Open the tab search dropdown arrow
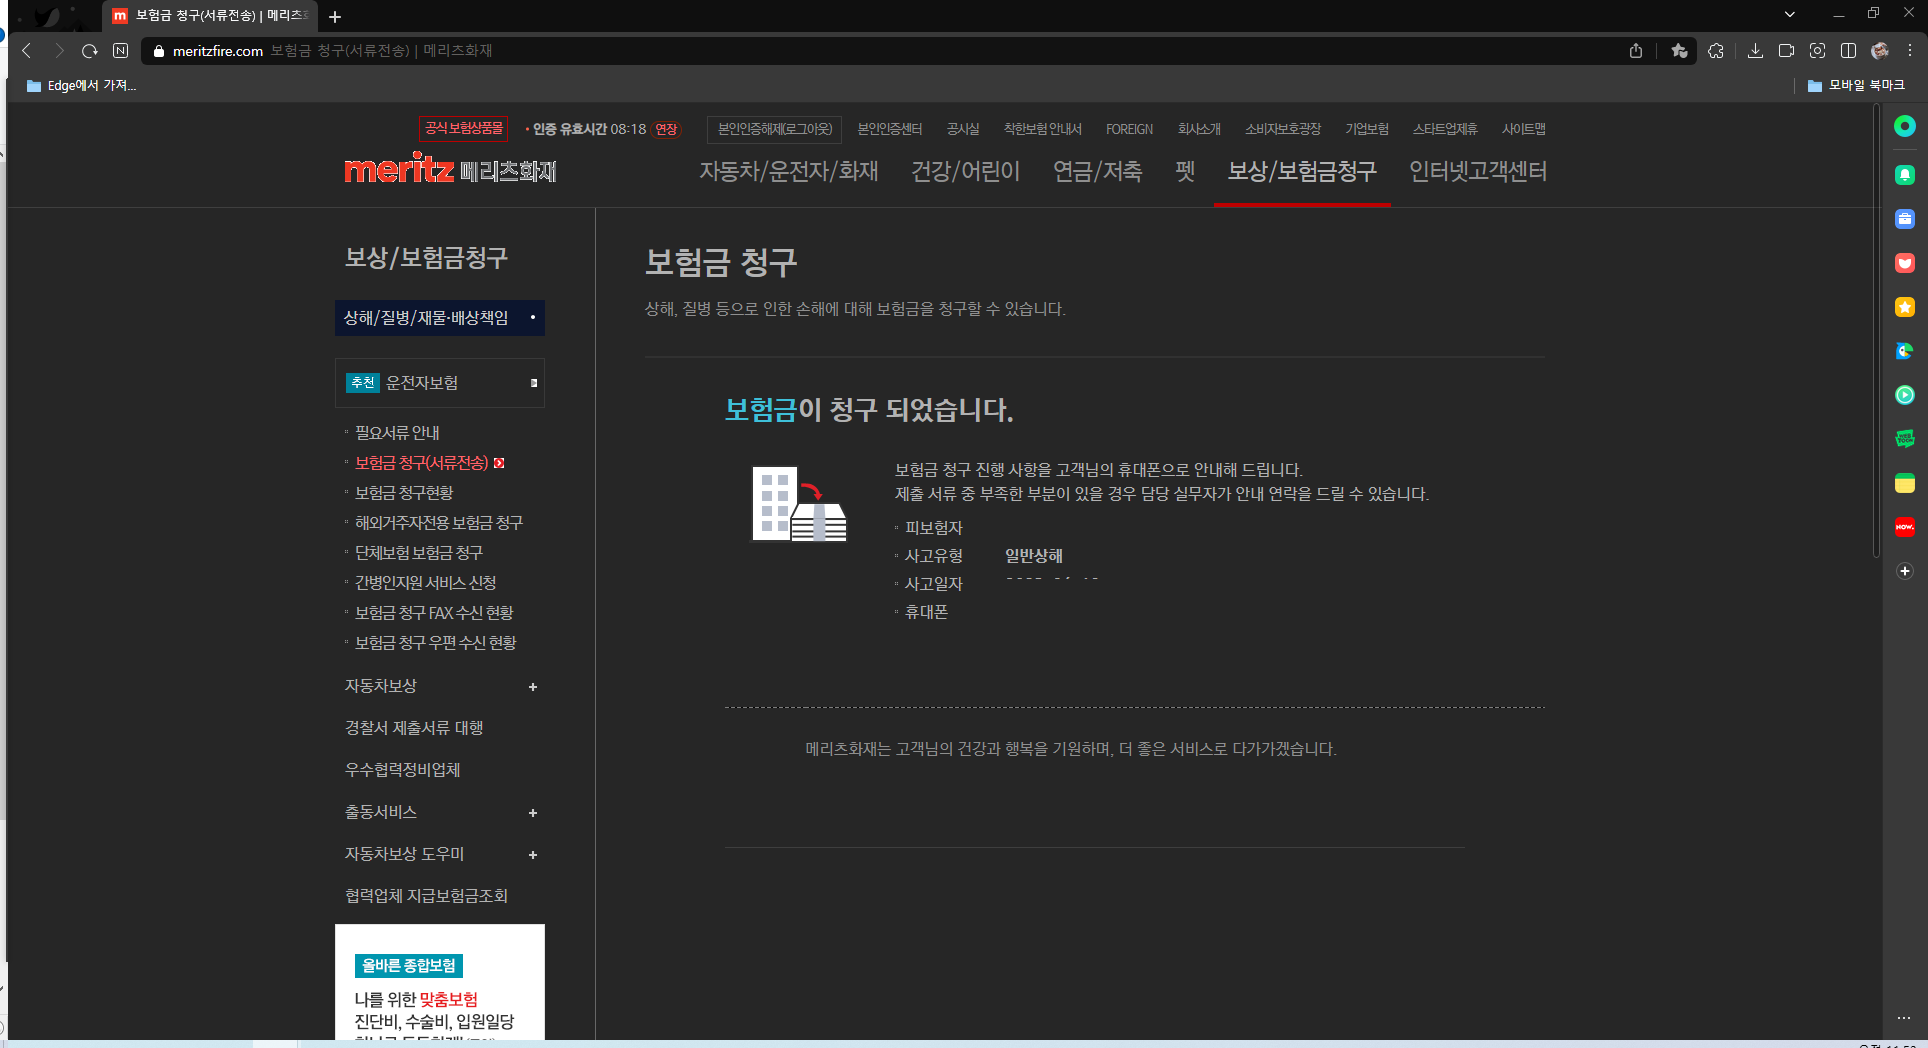The height and width of the screenshot is (1048, 1928). tap(1790, 15)
